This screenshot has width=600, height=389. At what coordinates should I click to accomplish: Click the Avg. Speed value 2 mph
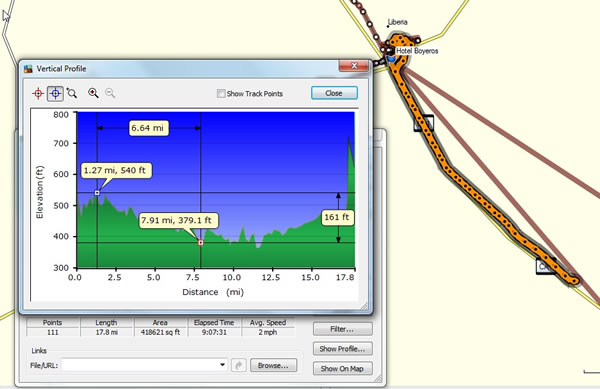click(268, 332)
